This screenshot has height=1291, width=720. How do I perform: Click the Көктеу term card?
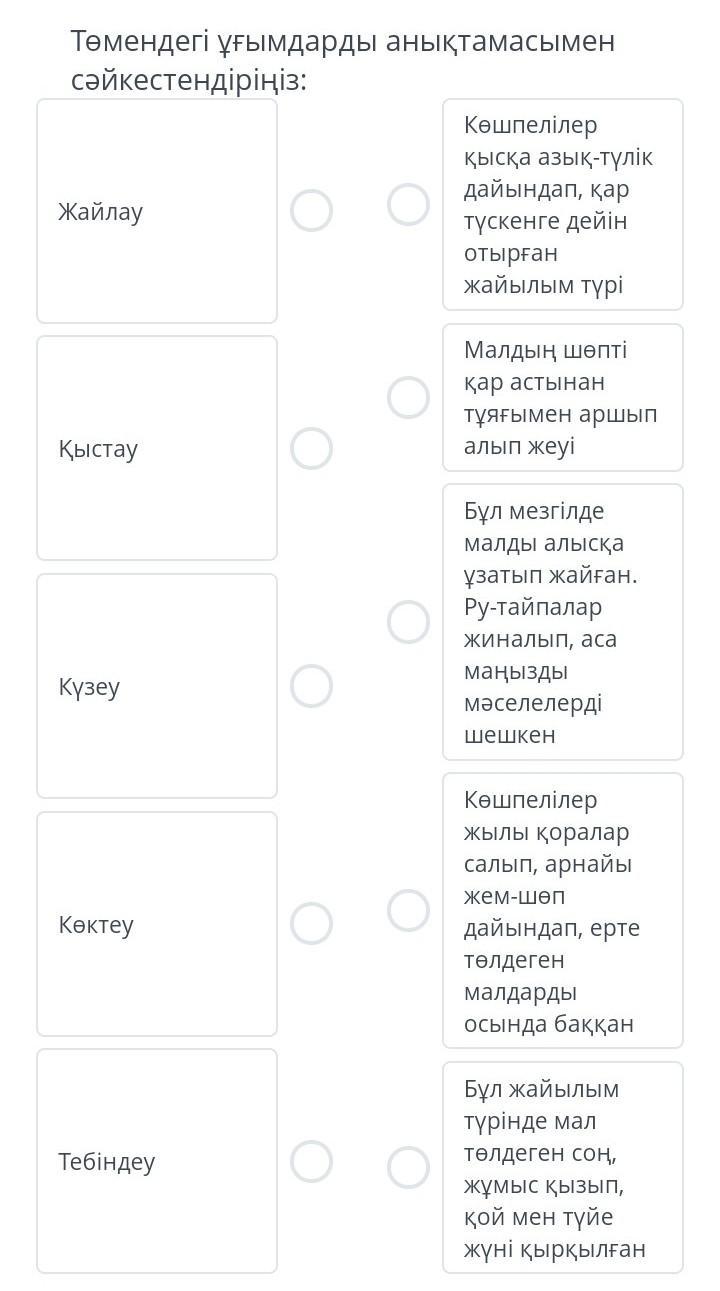coord(157,923)
